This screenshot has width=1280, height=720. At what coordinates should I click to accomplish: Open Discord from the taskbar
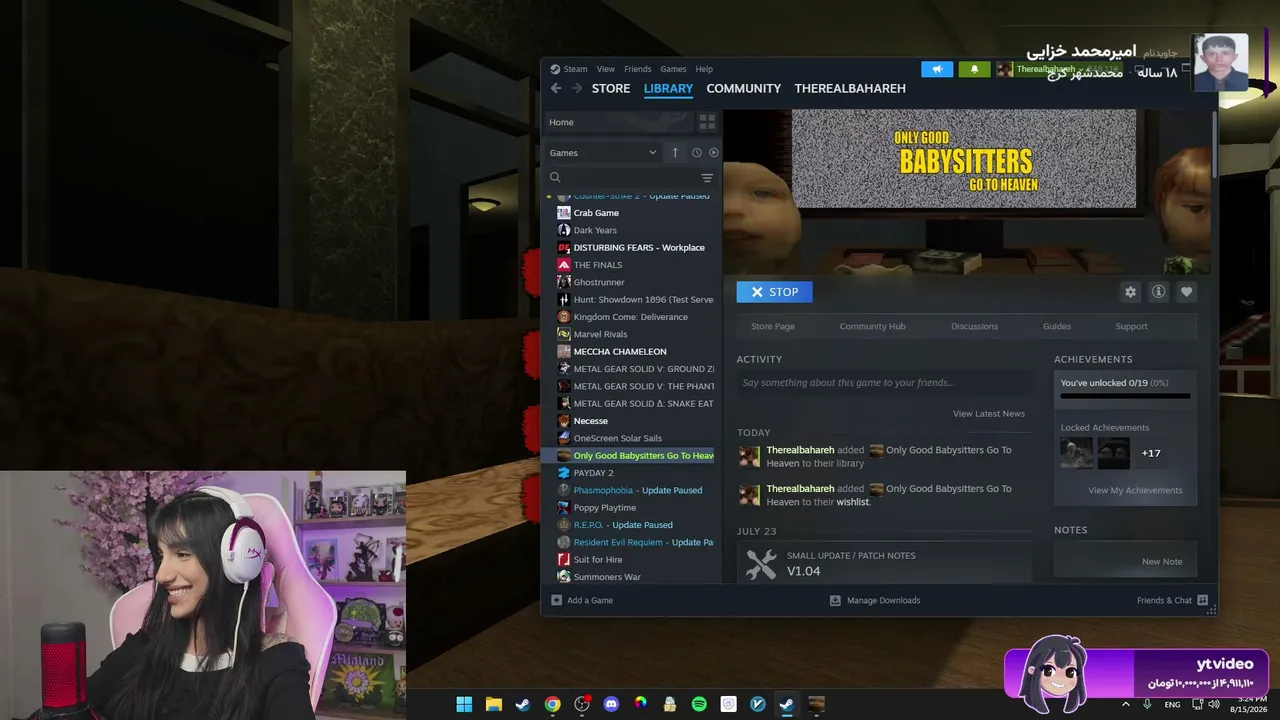pos(611,704)
